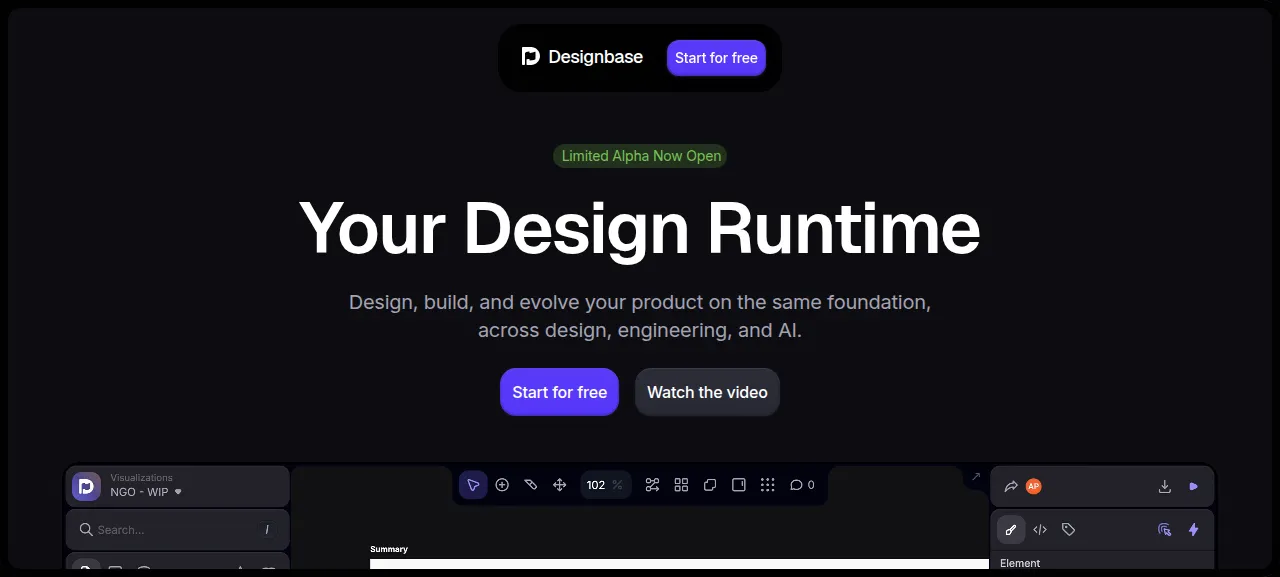The width and height of the screenshot is (1280, 577).
Task: Click the add element plus-circle tool
Action: click(502, 485)
